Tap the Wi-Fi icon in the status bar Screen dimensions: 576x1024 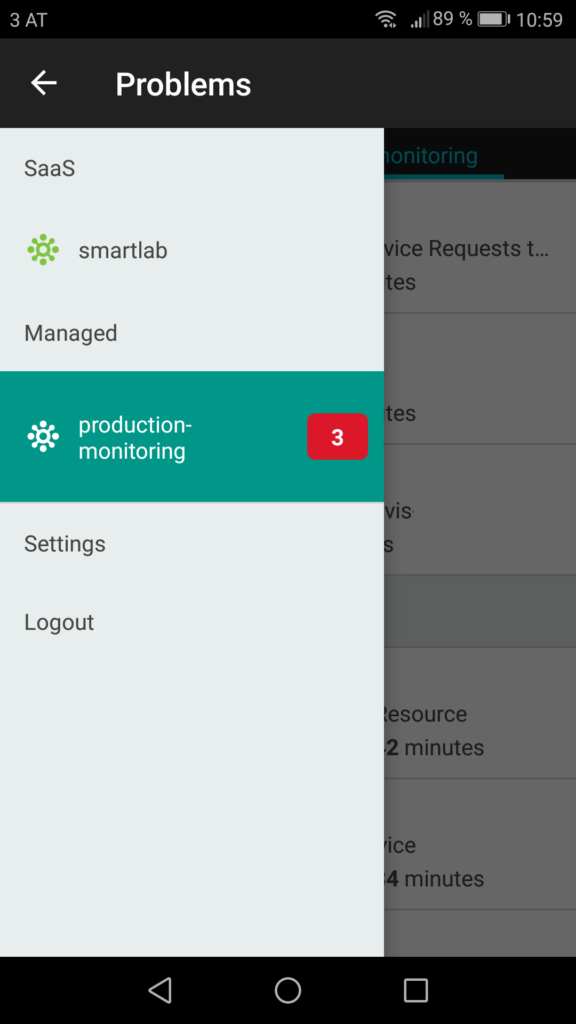tap(387, 19)
